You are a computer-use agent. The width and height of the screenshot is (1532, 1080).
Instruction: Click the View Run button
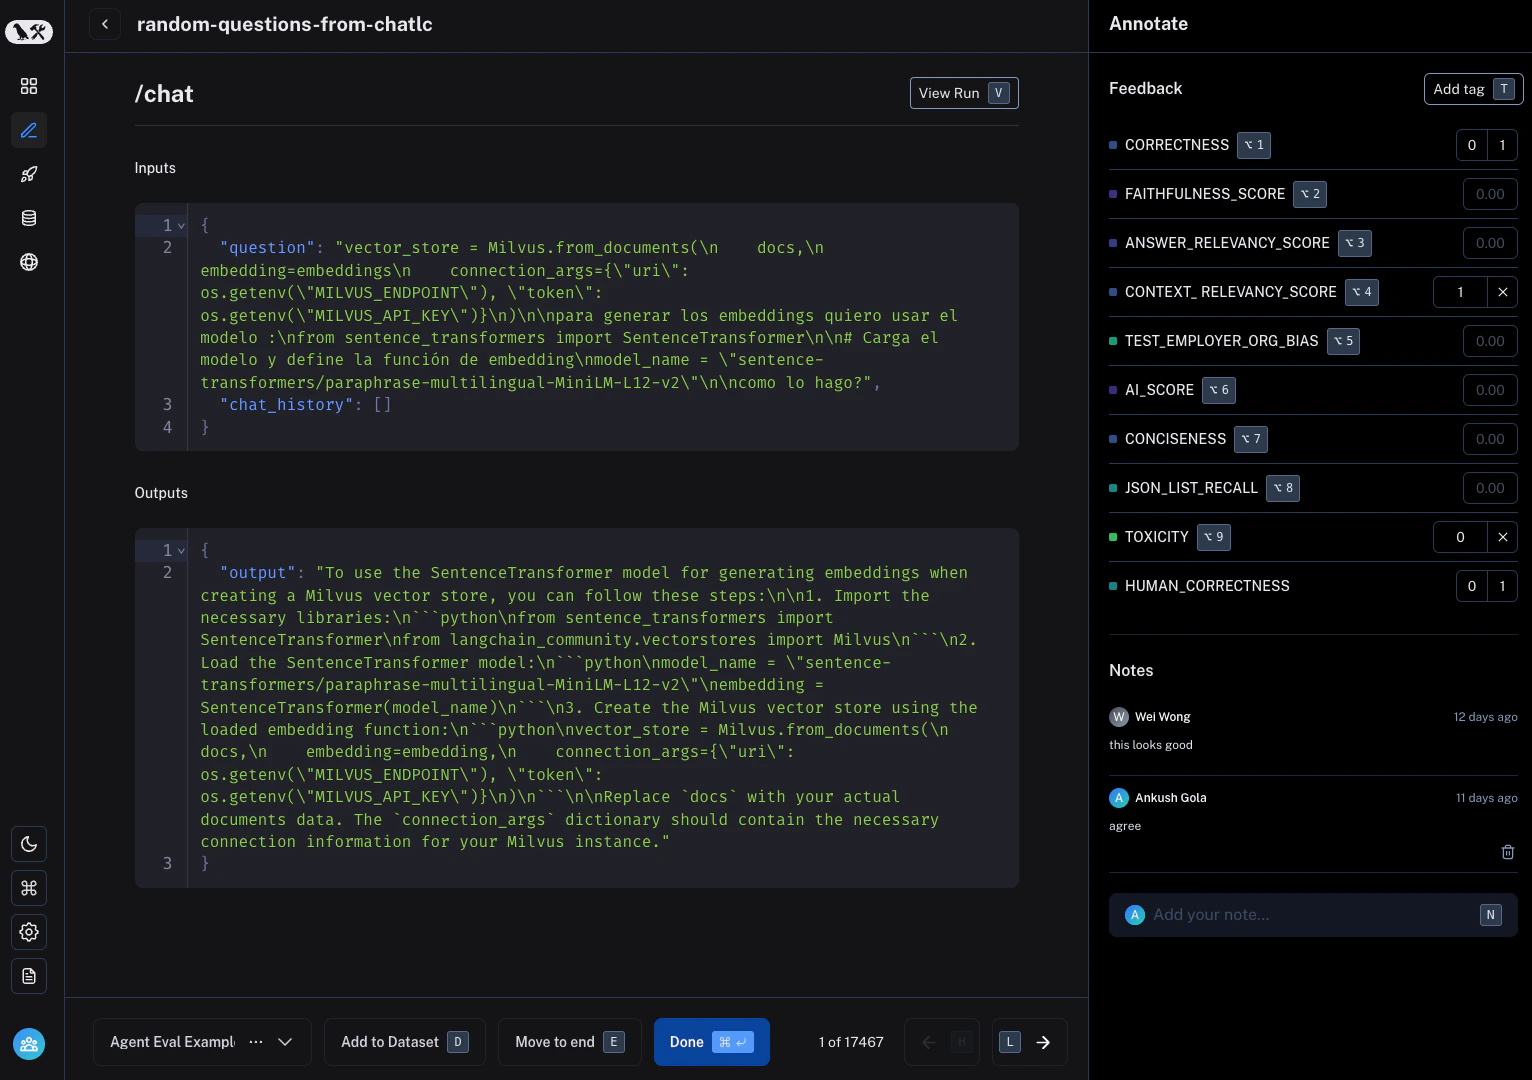tap(963, 93)
